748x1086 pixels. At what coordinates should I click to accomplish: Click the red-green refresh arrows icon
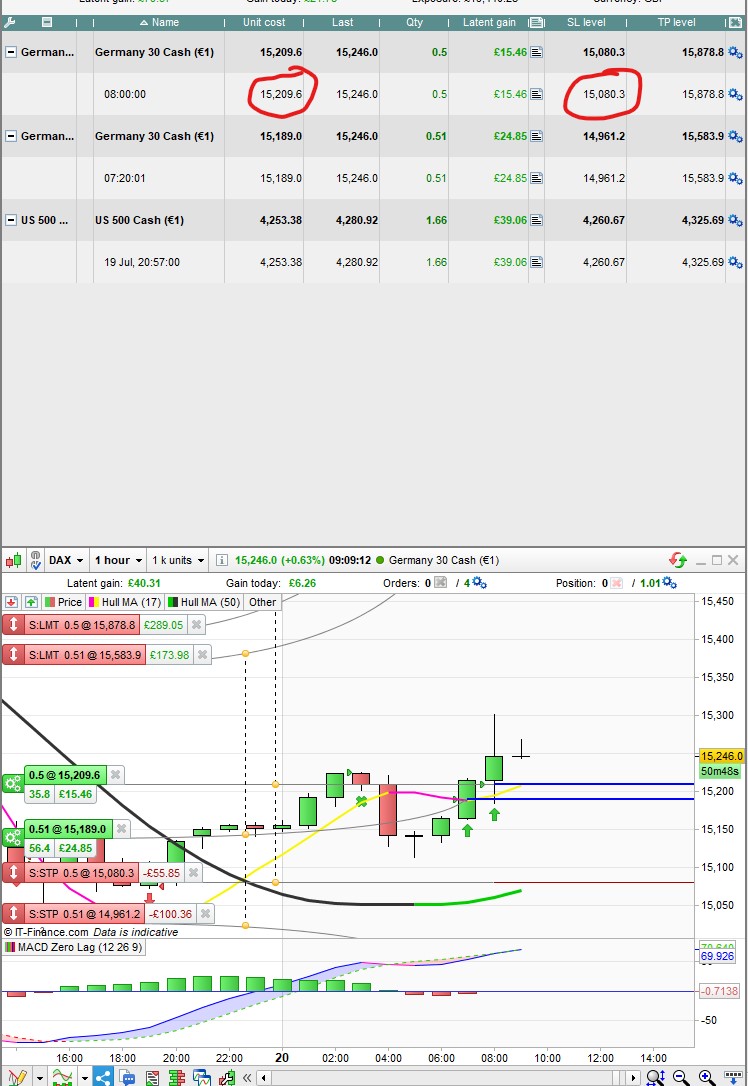(x=677, y=560)
